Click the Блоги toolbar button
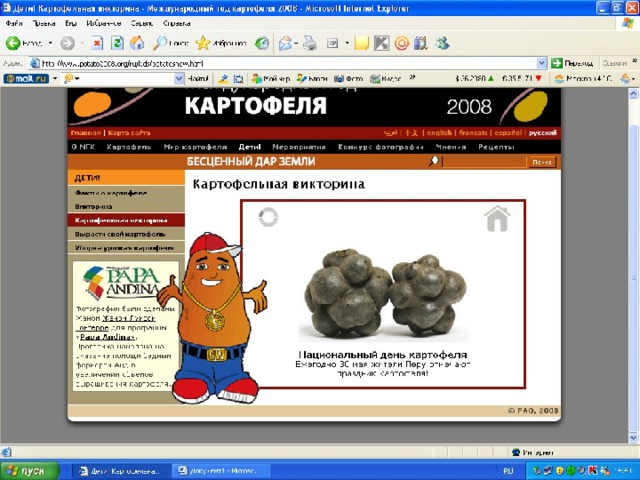This screenshot has height=480, width=640. pyautogui.click(x=312, y=78)
